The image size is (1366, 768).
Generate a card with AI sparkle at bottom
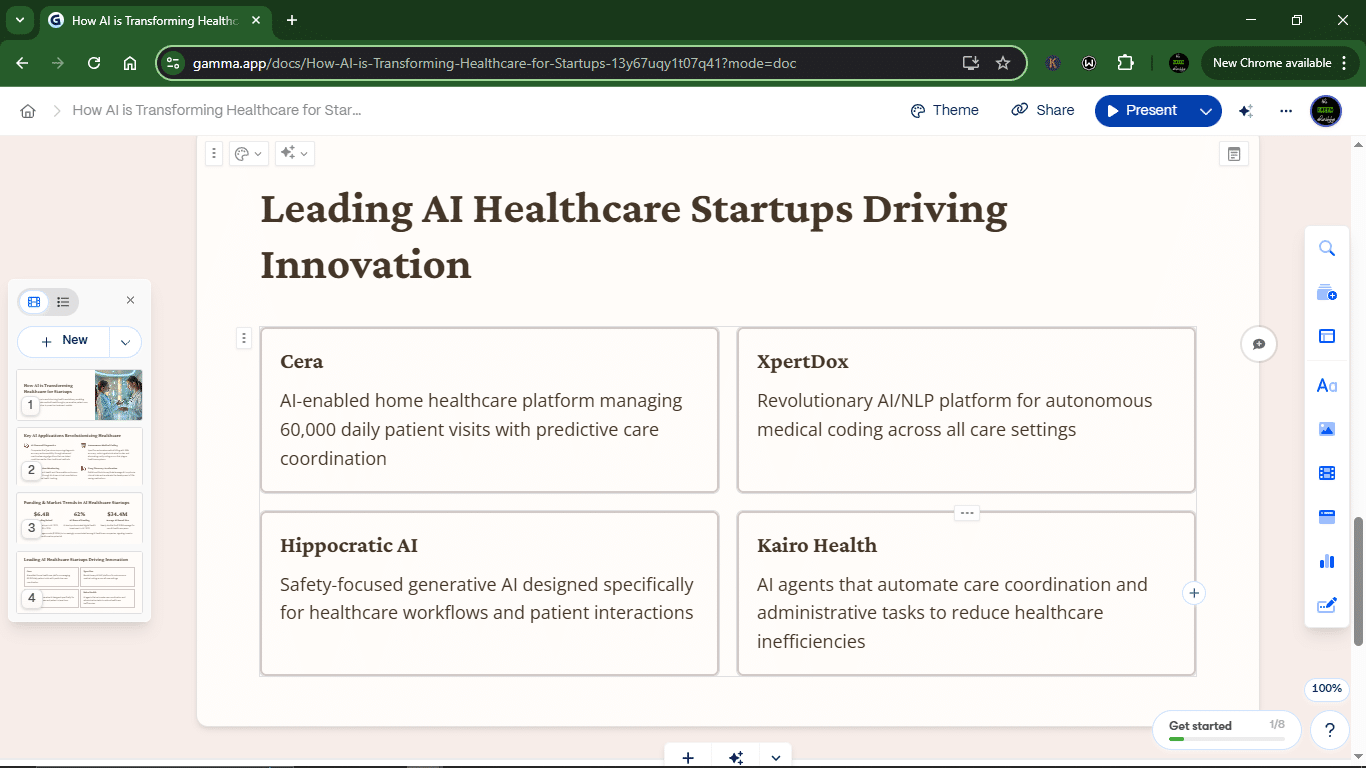coord(736,757)
